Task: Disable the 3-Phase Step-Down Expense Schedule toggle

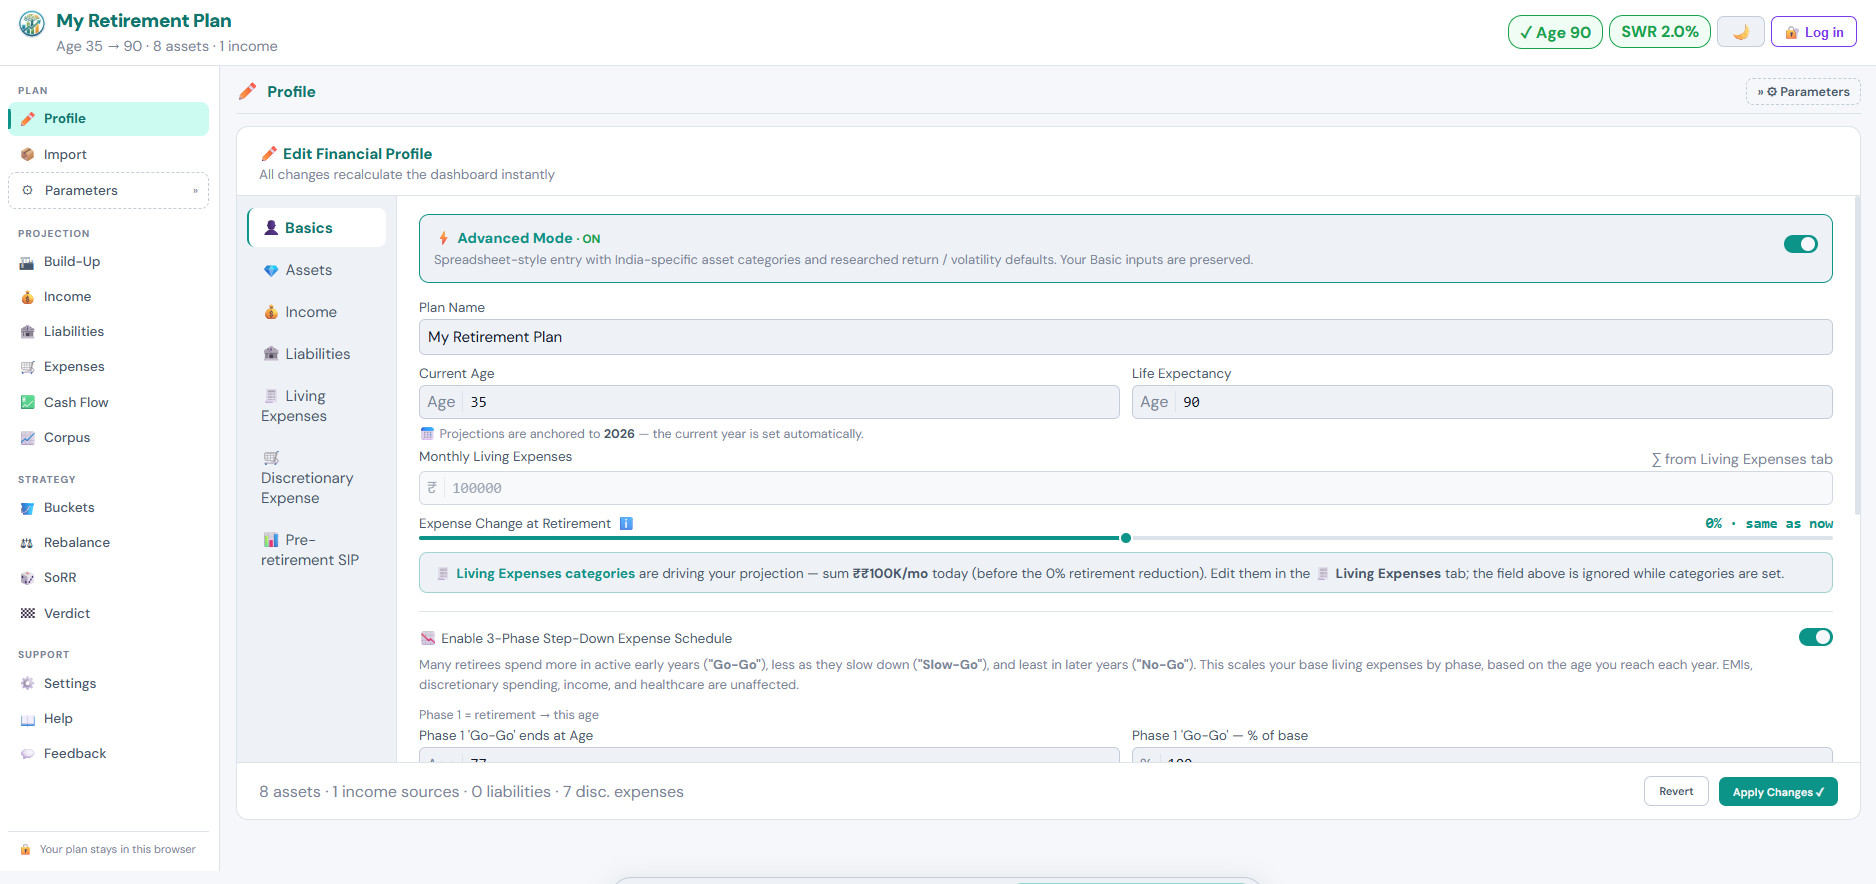Action: pyautogui.click(x=1816, y=637)
